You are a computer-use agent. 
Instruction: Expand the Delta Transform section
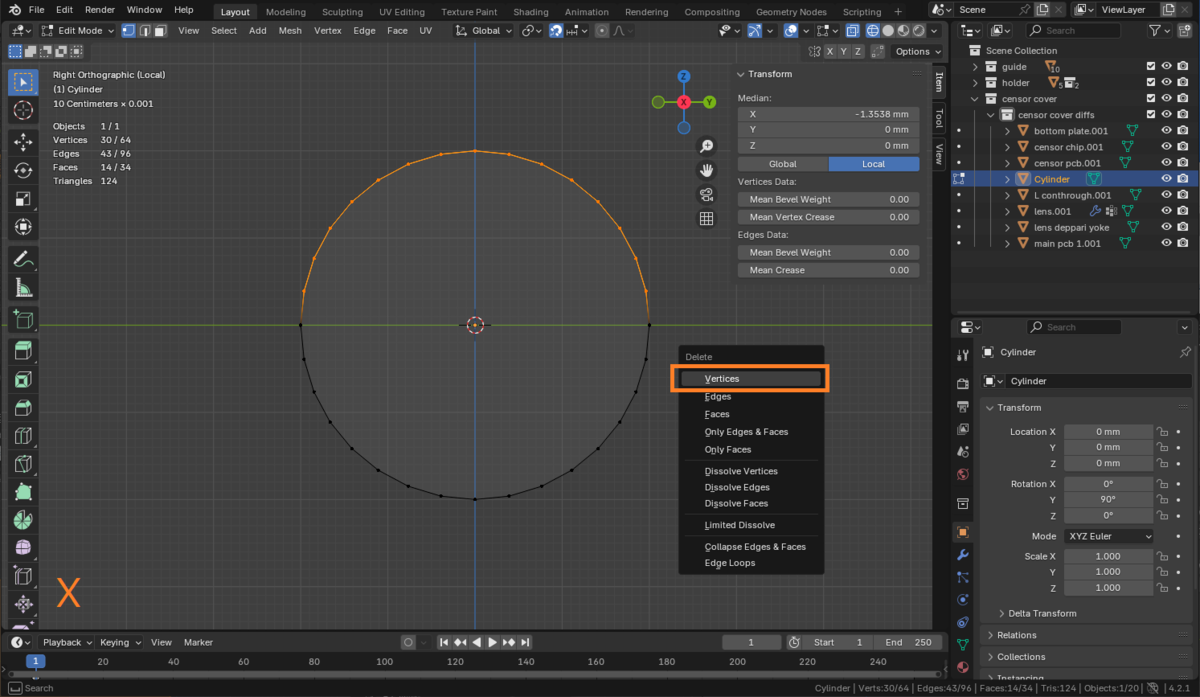point(1042,613)
